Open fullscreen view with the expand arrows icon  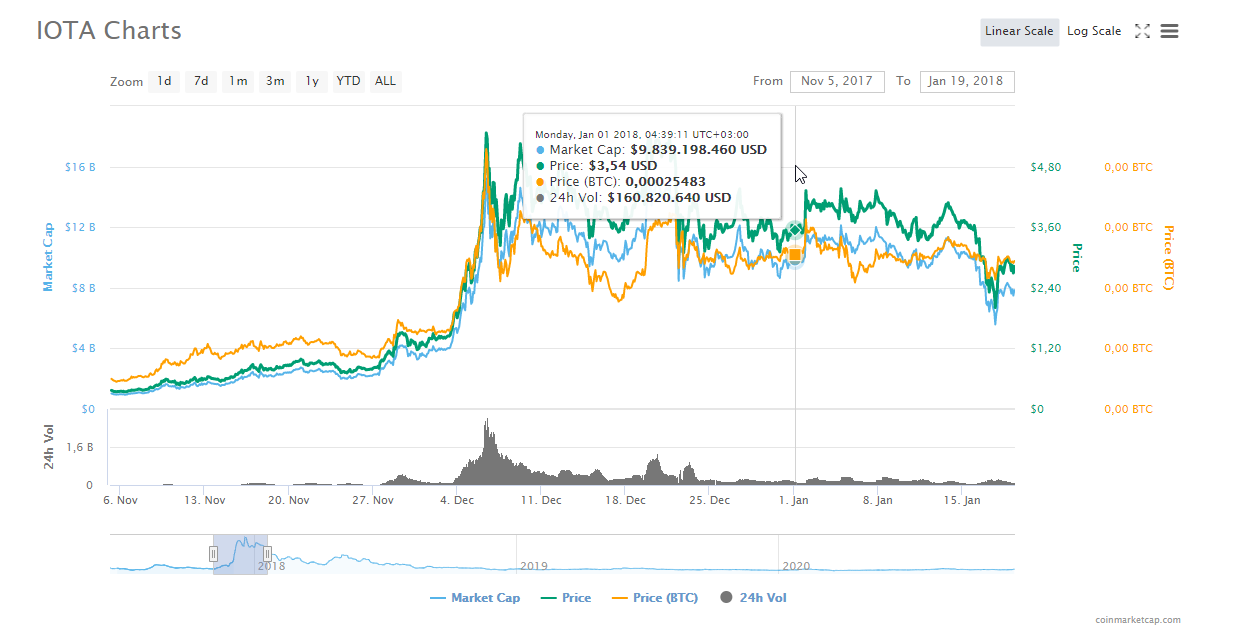coord(1142,31)
